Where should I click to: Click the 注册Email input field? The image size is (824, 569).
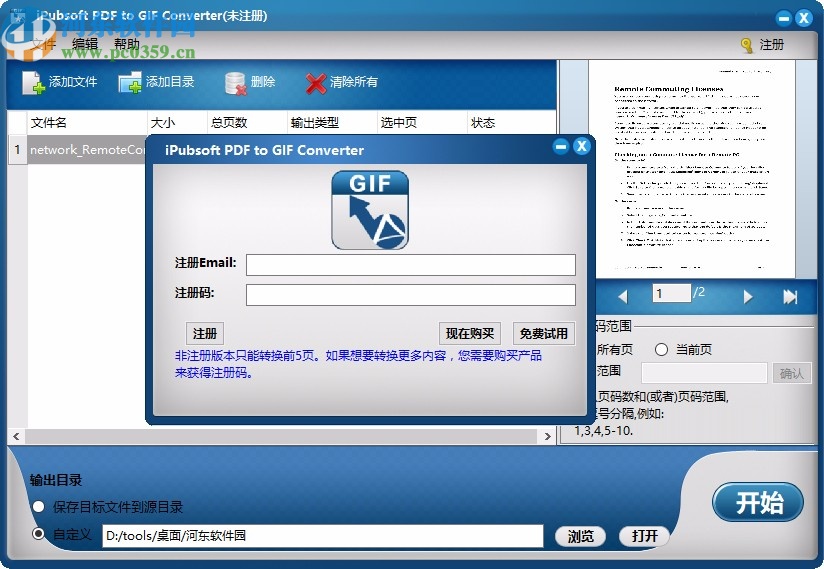tap(410, 265)
